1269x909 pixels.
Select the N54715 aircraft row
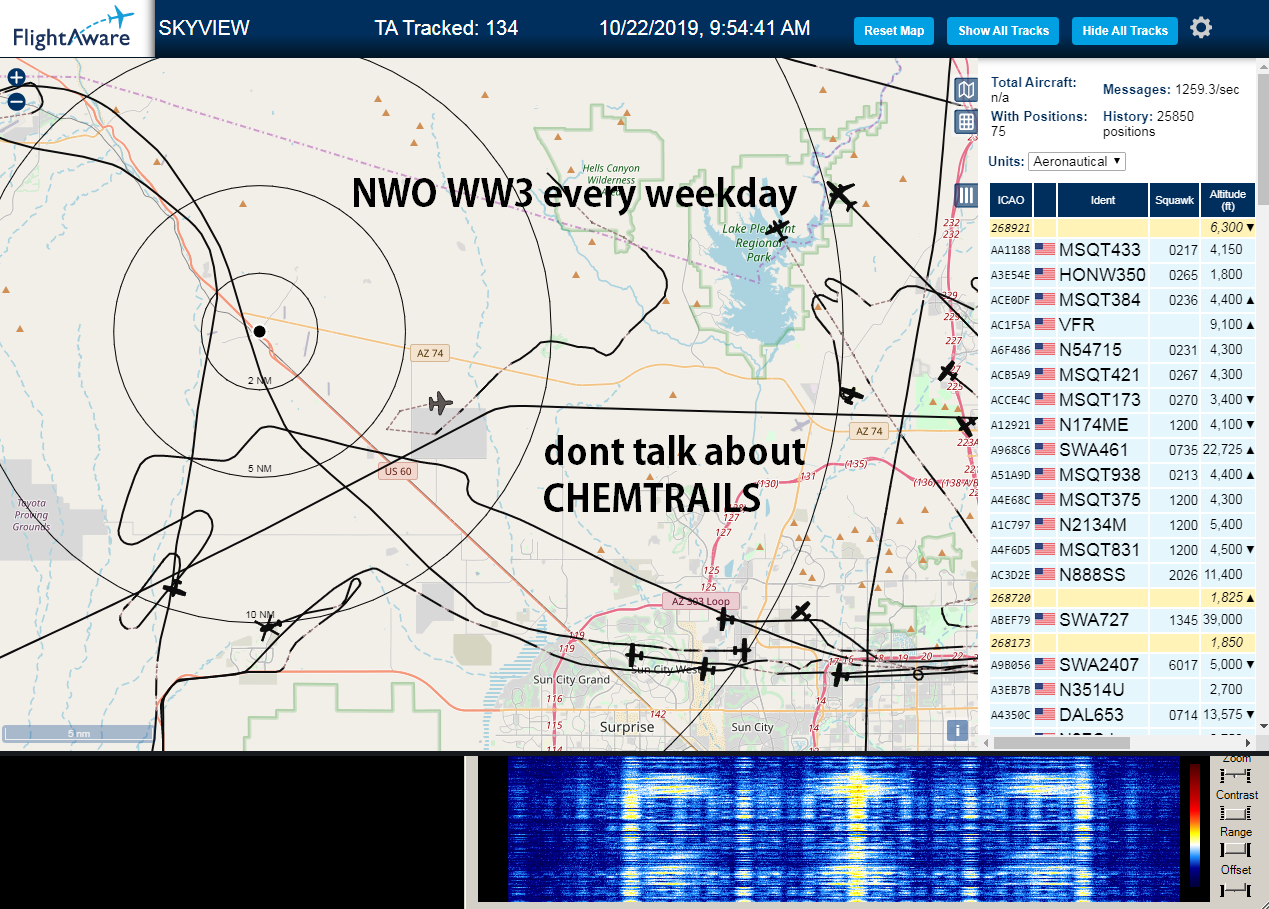click(1122, 350)
